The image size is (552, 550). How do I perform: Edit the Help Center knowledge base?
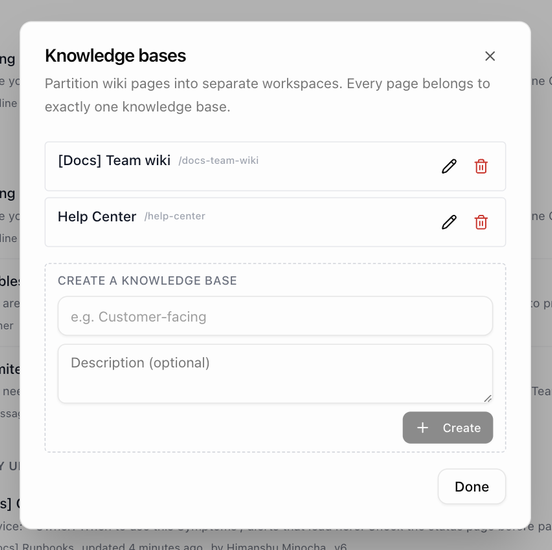[x=449, y=222]
